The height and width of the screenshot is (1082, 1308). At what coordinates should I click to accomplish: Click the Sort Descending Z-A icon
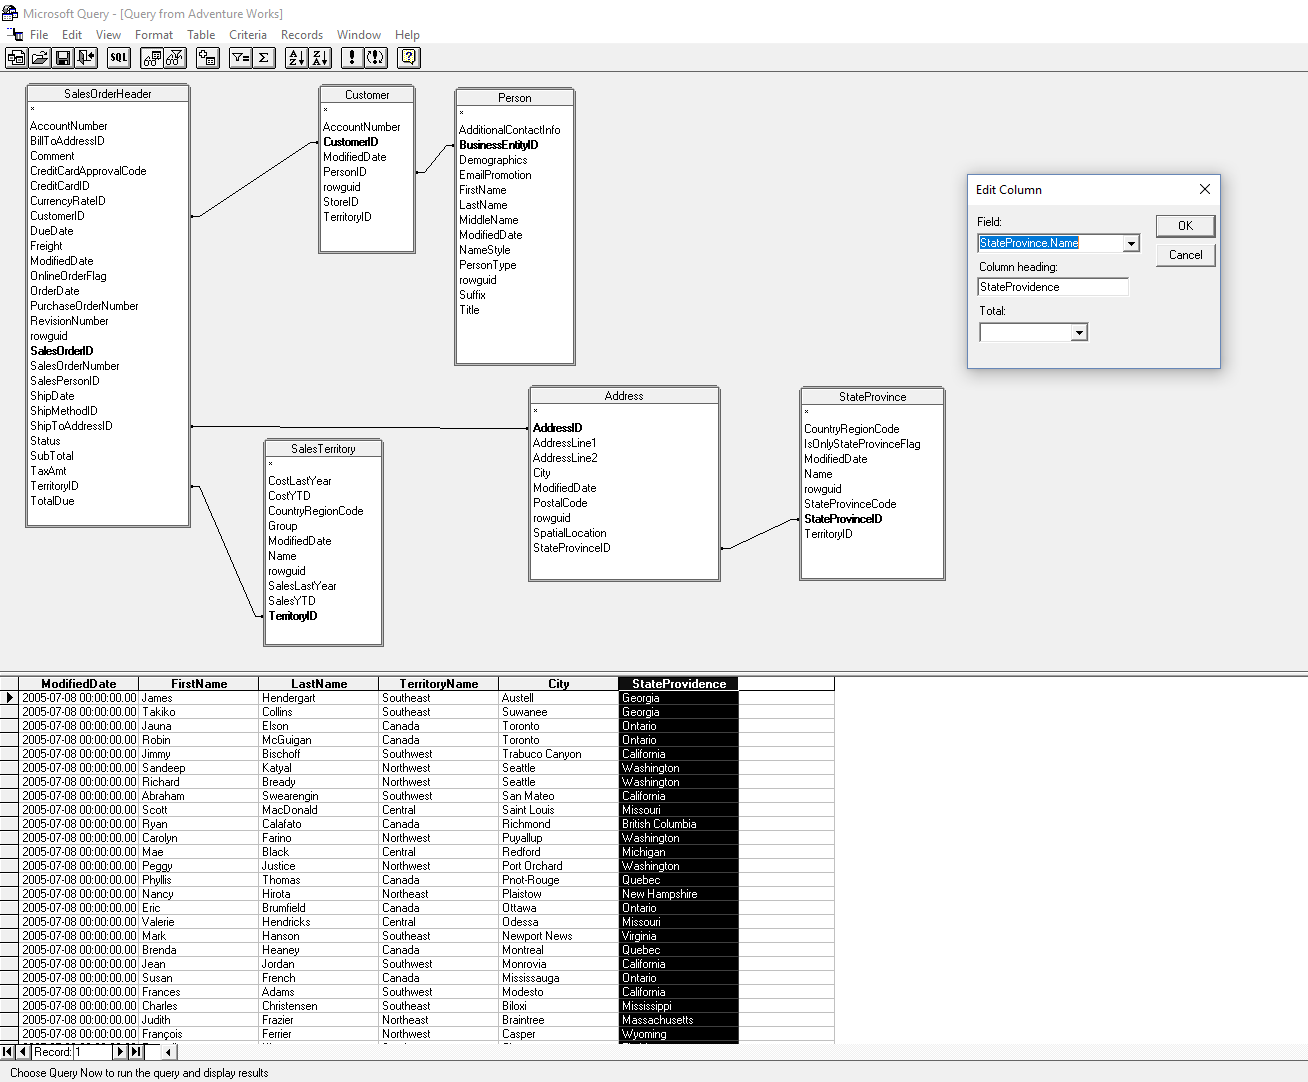coord(320,58)
